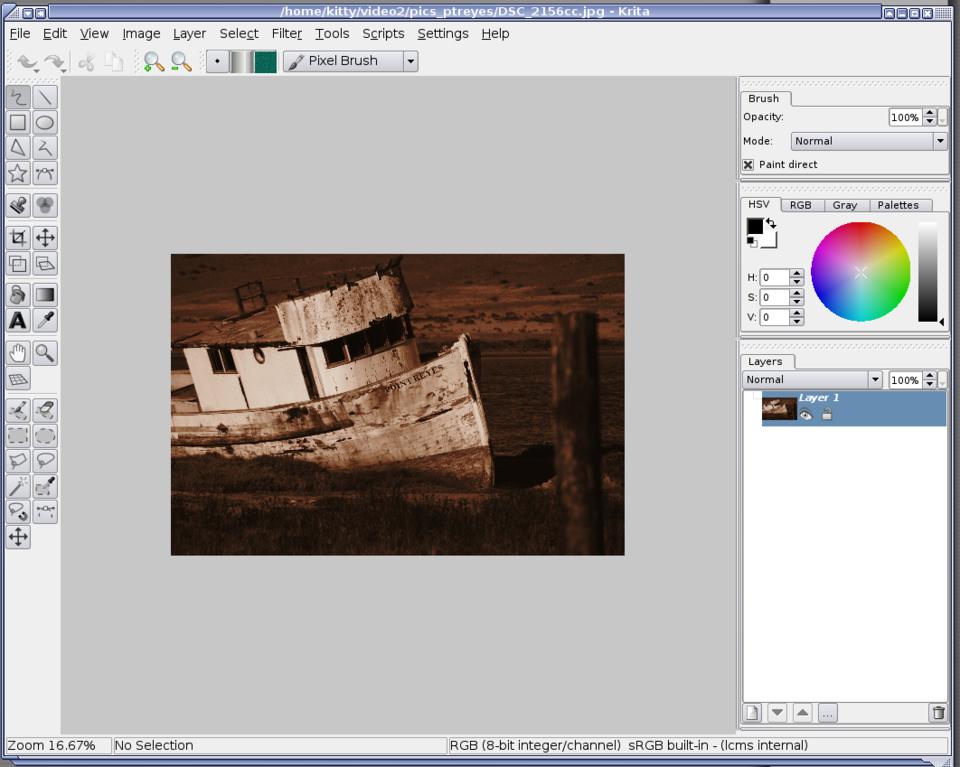The image size is (960, 767).
Task: Click the move layer up button
Action: [x=802, y=713]
